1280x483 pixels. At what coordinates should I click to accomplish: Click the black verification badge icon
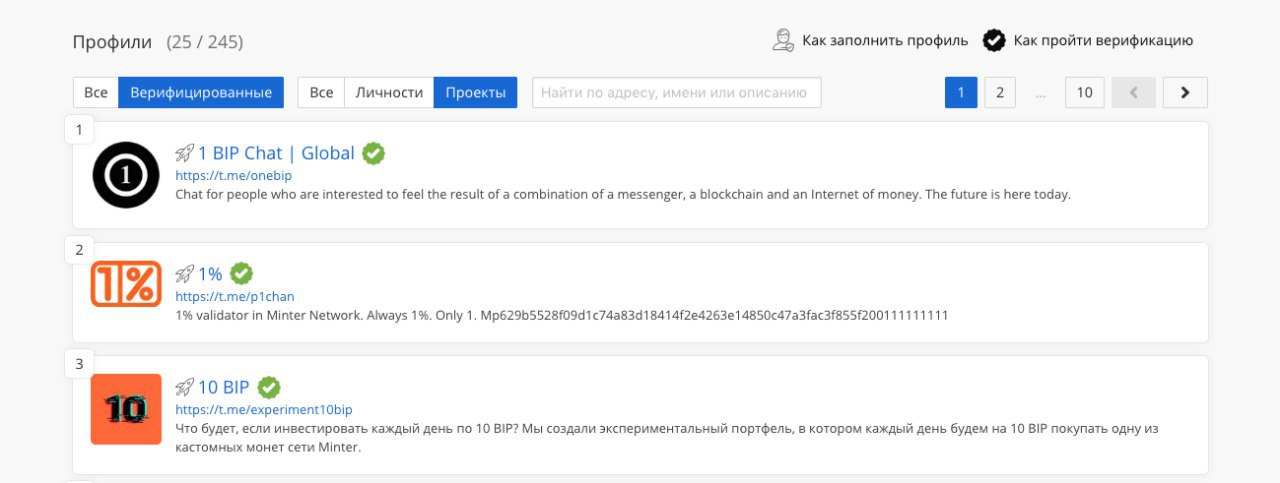(993, 41)
